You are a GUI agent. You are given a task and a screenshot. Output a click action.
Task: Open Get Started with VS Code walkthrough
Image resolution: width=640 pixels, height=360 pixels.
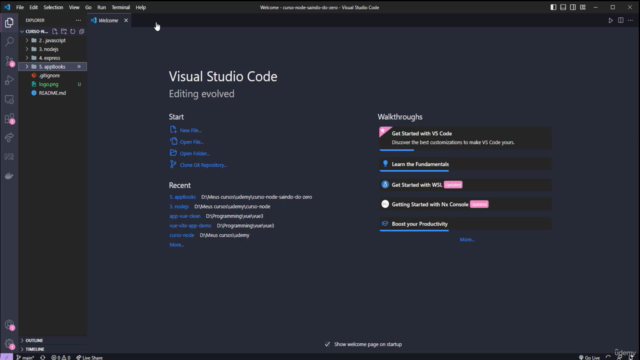click(465, 138)
